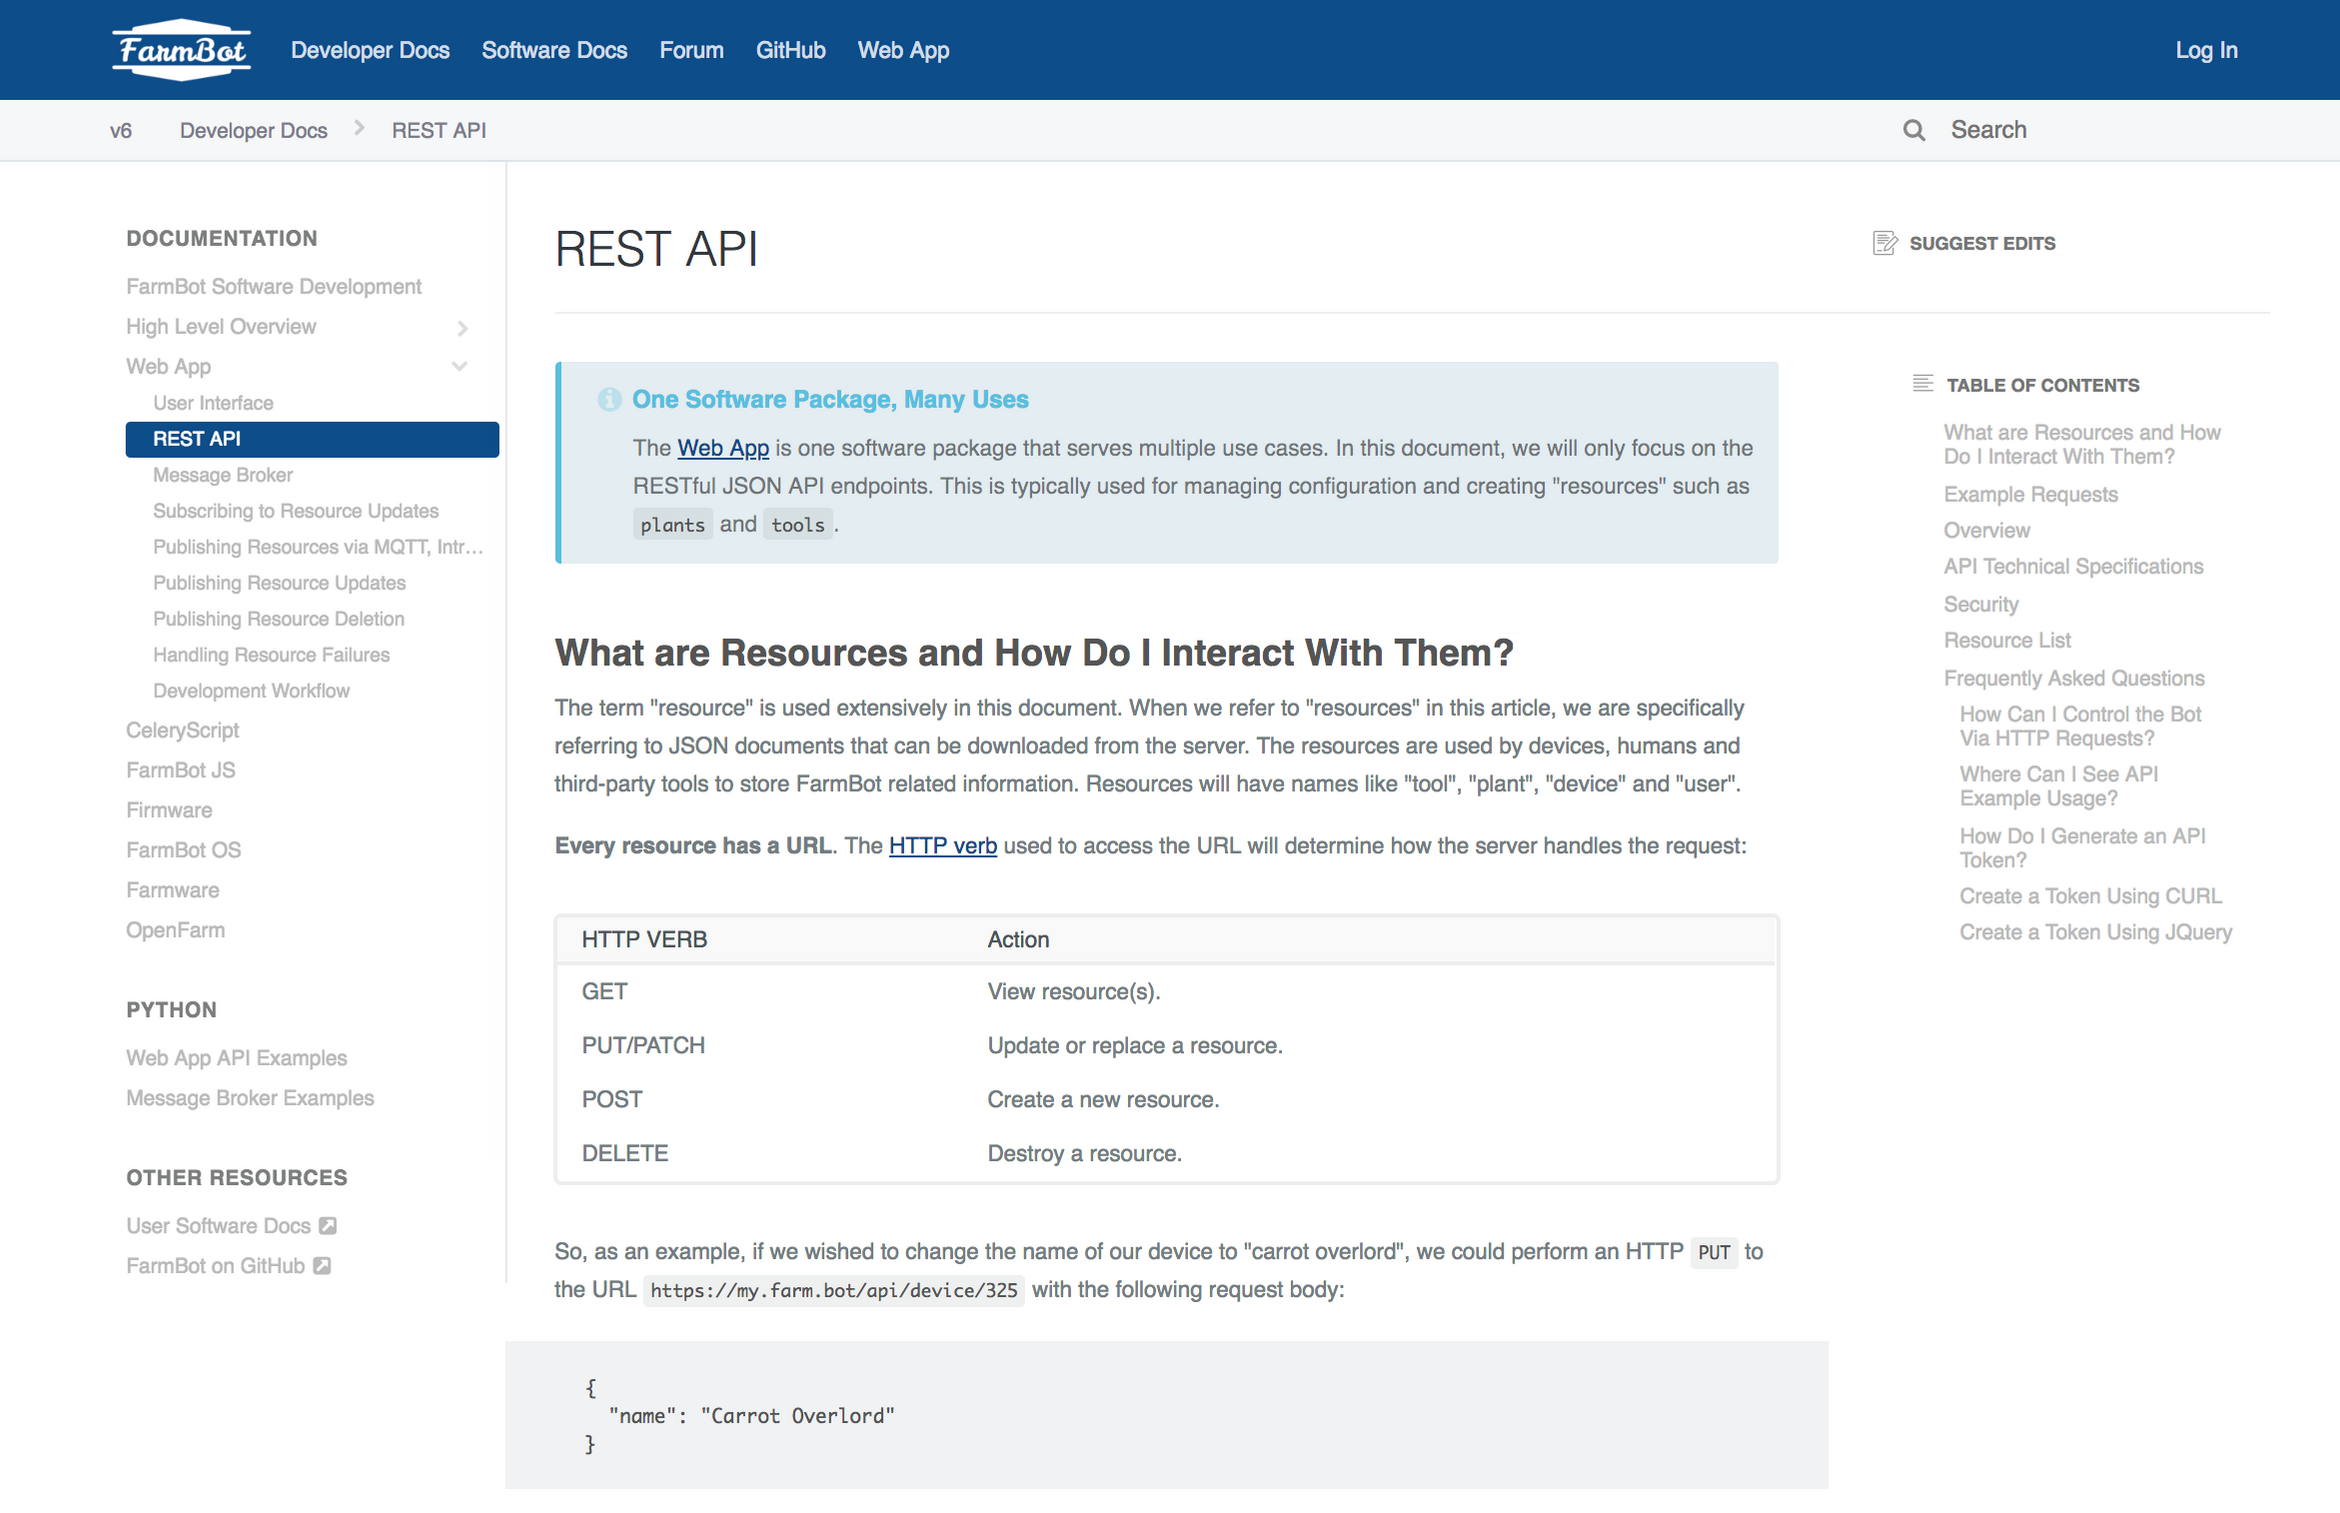Open the Message Broker documentation page

click(x=222, y=474)
